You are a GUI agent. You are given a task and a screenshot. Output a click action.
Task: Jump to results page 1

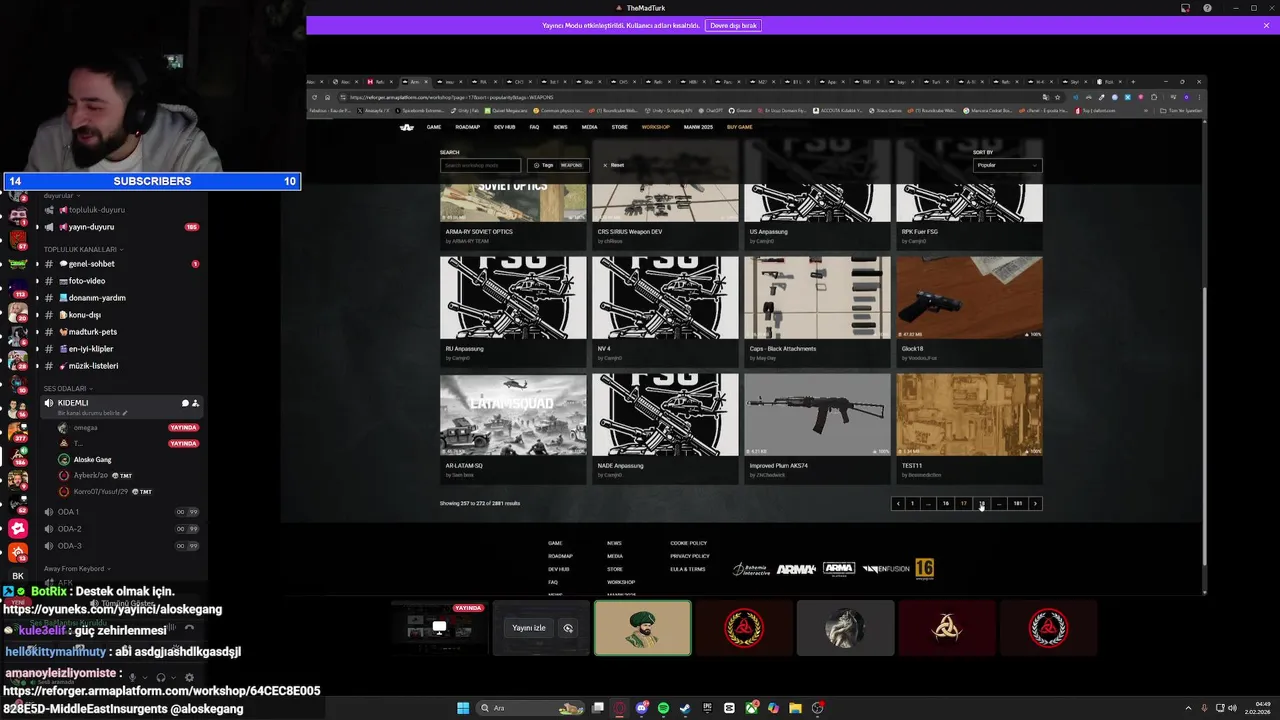912,503
